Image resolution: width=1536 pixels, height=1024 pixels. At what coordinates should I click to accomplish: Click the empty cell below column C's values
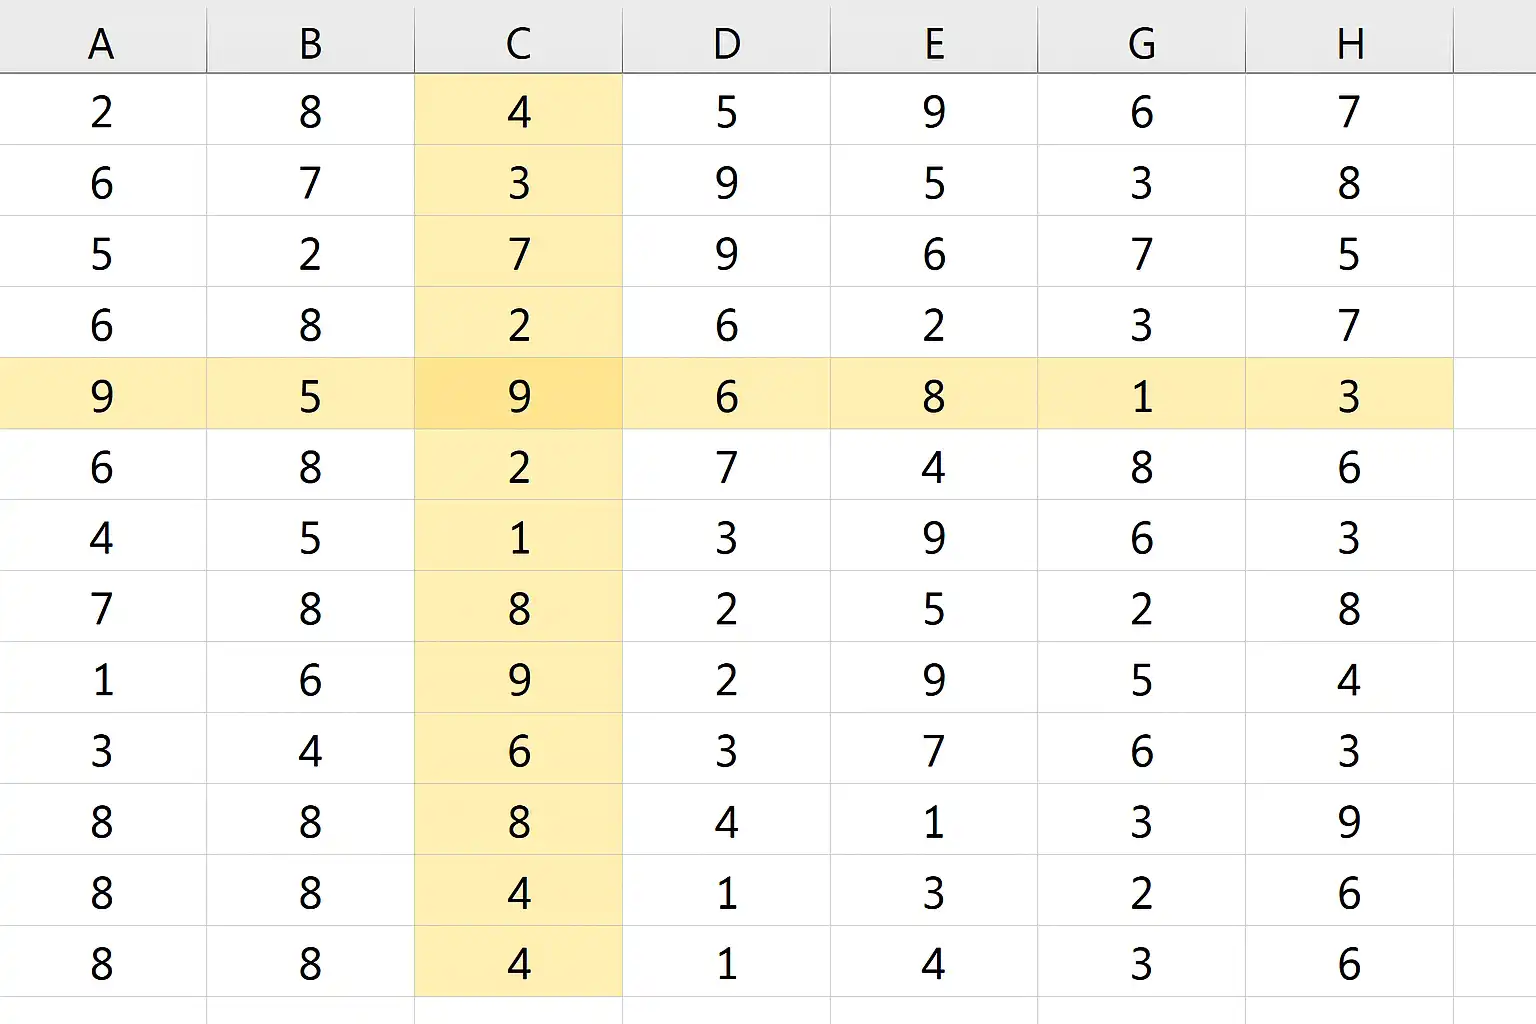tap(518, 1011)
